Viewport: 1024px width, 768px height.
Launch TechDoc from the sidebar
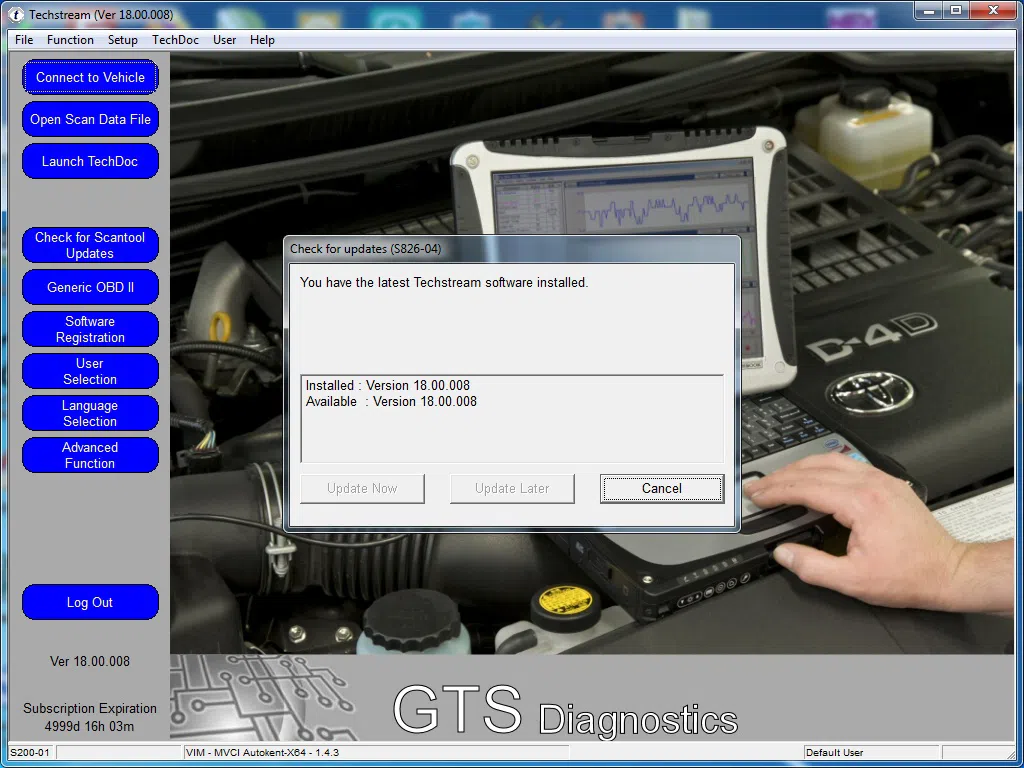click(90, 161)
